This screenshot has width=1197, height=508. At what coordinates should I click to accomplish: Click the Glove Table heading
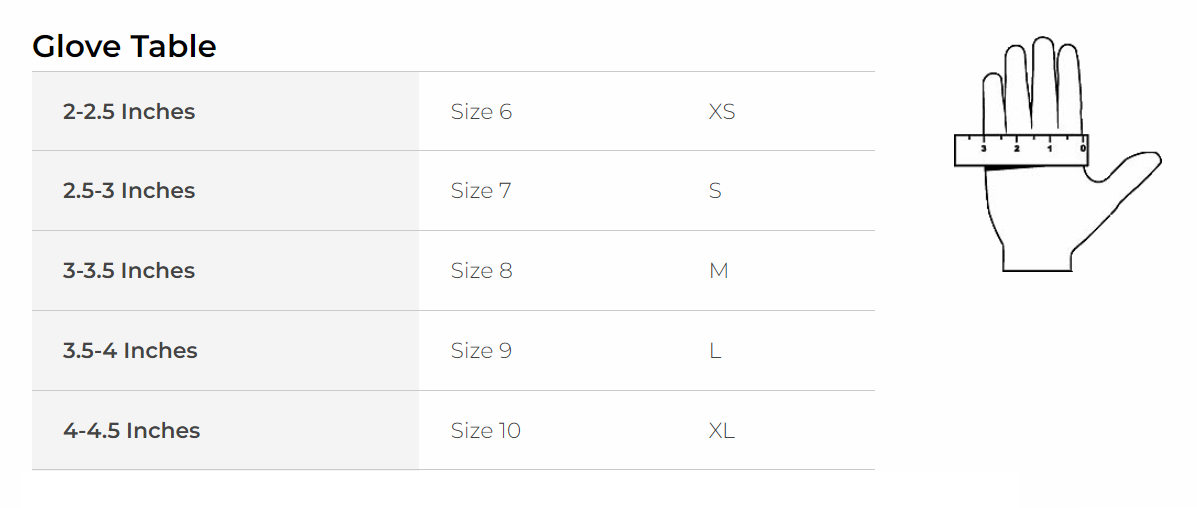point(124,46)
